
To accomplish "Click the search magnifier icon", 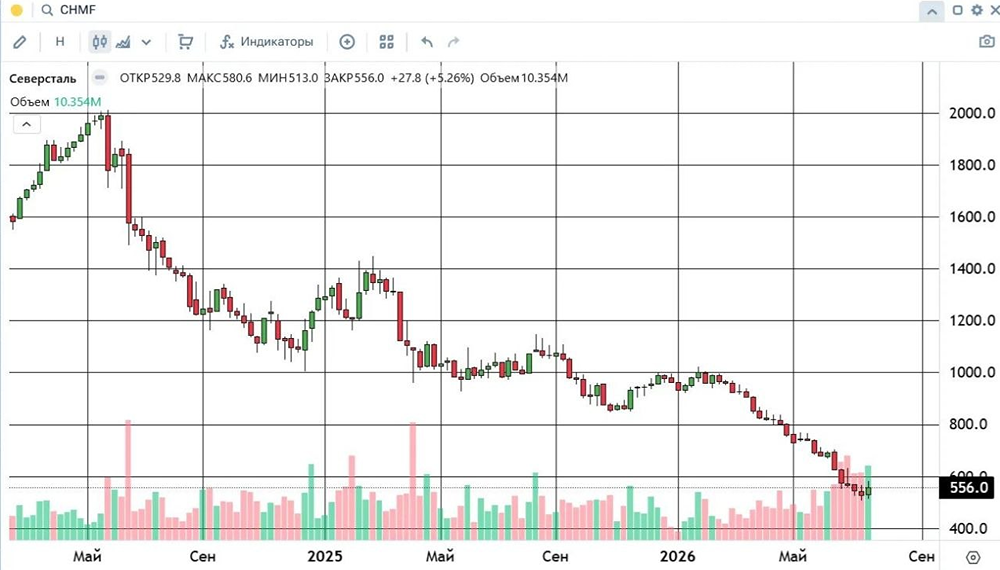I will point(47,10).
